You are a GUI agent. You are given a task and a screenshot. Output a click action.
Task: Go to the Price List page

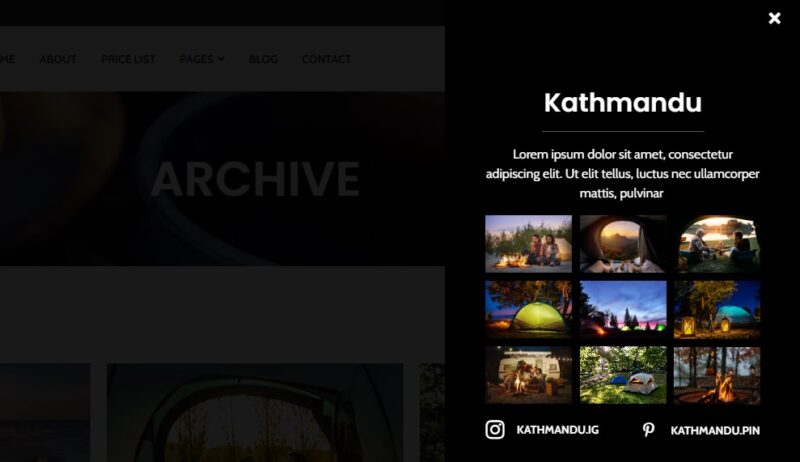coord(128,59)
